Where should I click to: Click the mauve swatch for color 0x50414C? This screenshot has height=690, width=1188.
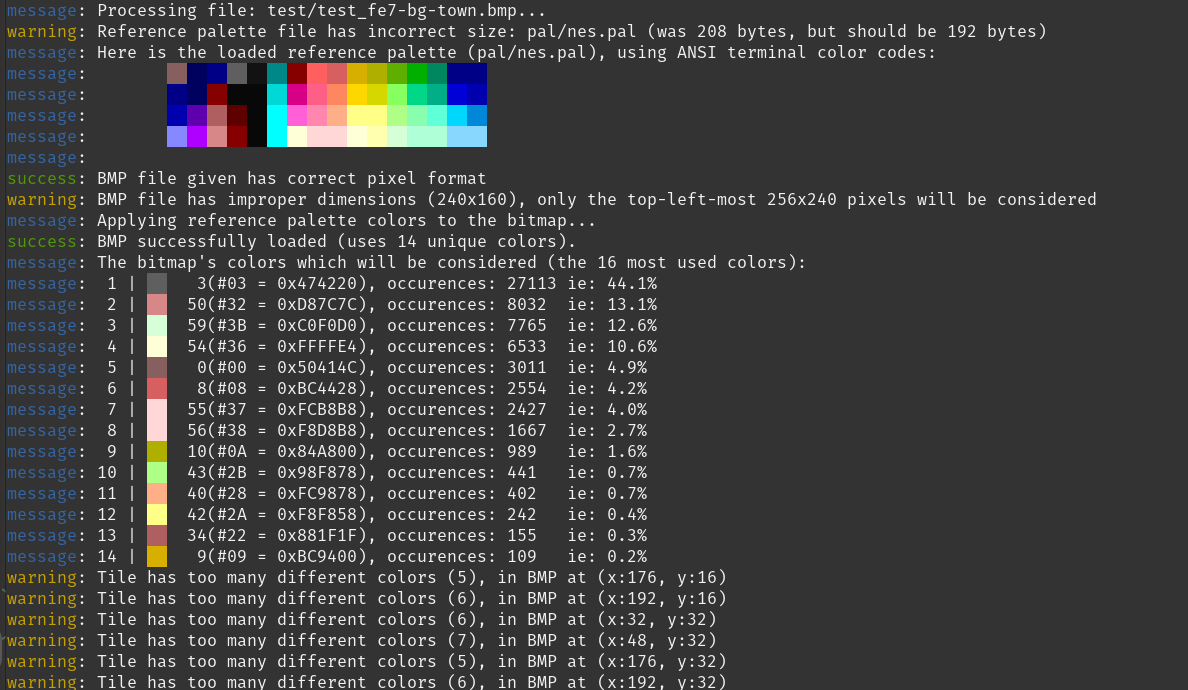pyautogui.click(x=157, y=368)
